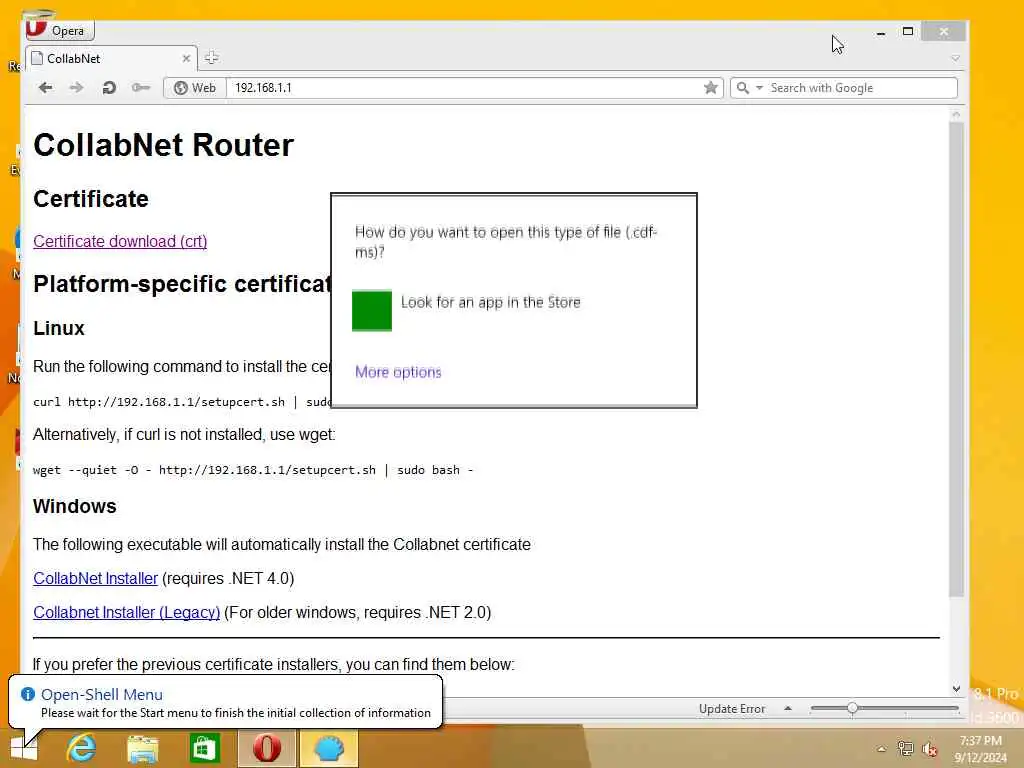
Task: Open the muted volume tray icon
Action: (929, 749)
